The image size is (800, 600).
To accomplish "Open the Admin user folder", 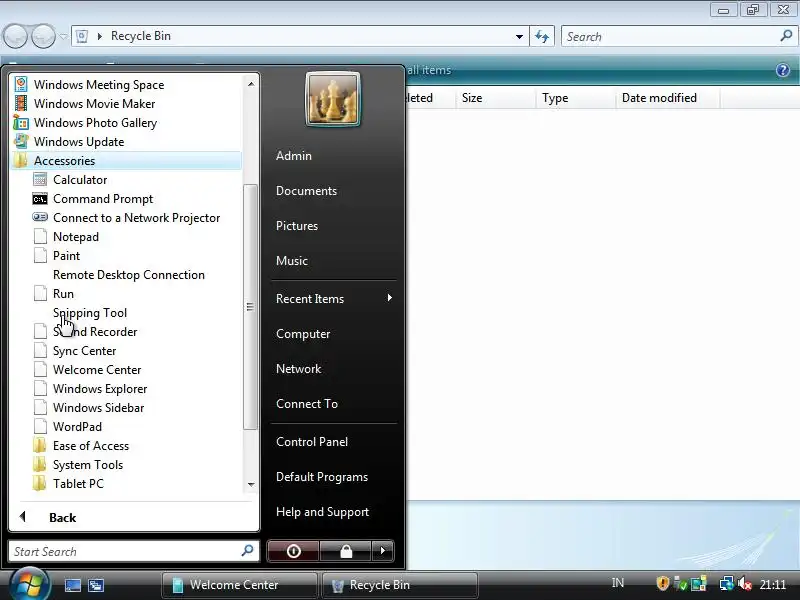I will click(x=294, y=156).
